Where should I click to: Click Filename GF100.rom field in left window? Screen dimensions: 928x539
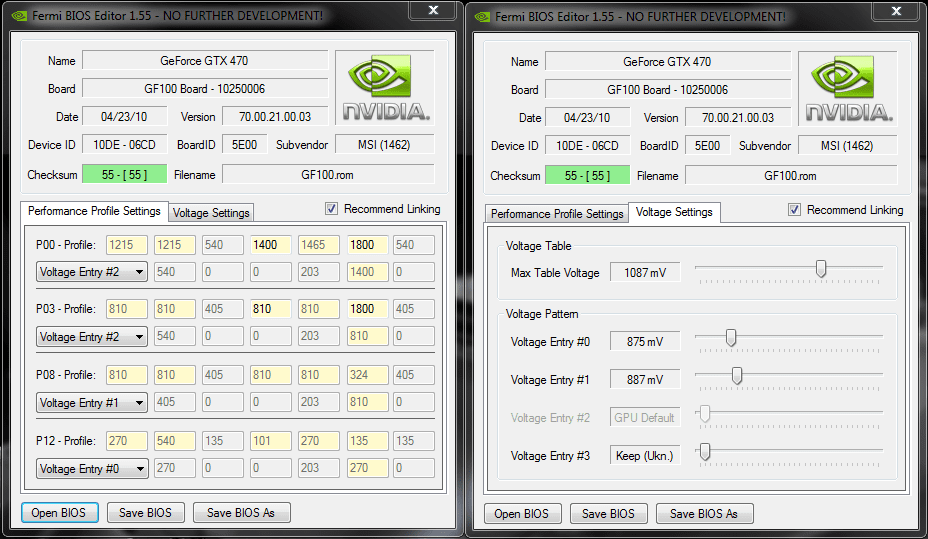click(328, 175)
